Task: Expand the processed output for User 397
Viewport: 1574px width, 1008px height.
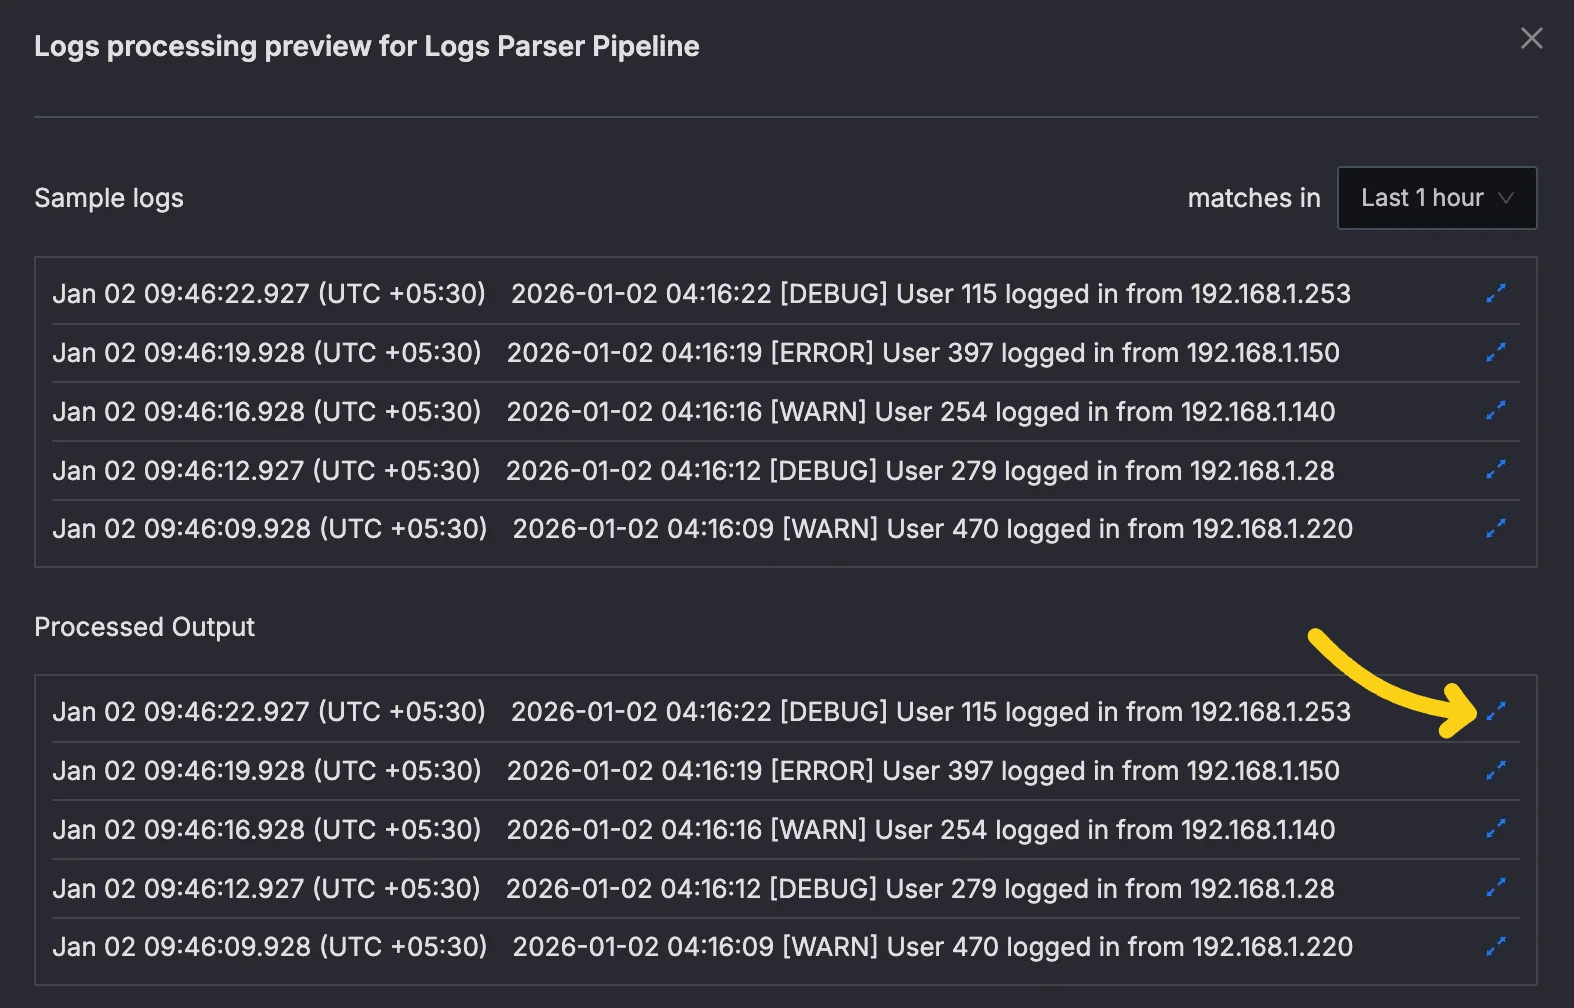Action: [x=1496, y=770]
